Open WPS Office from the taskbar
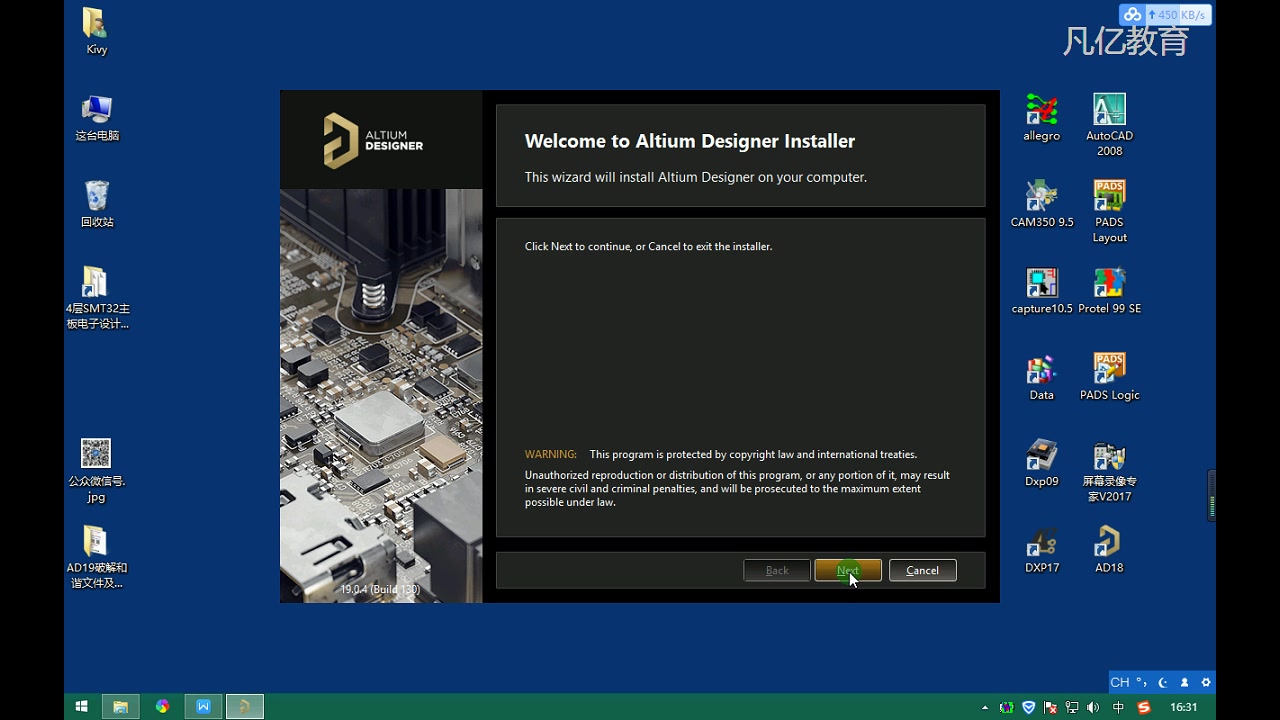 [x=203, y=706]
